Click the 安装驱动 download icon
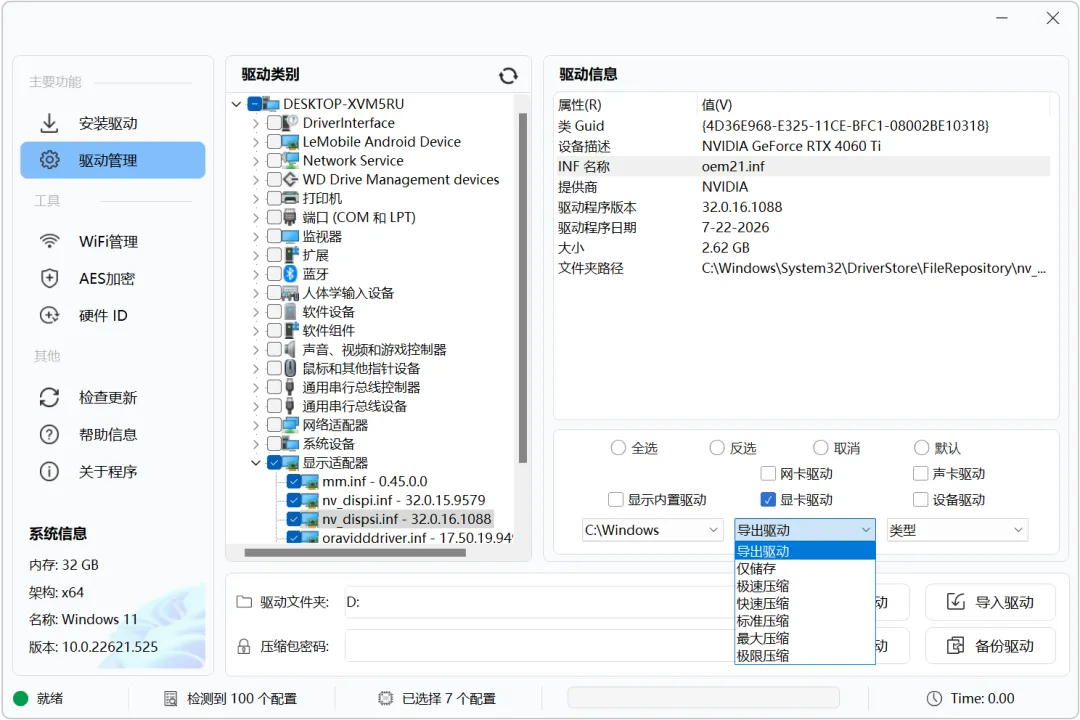Viewport: 1080px width, 720px height. (x=49, y=123)
